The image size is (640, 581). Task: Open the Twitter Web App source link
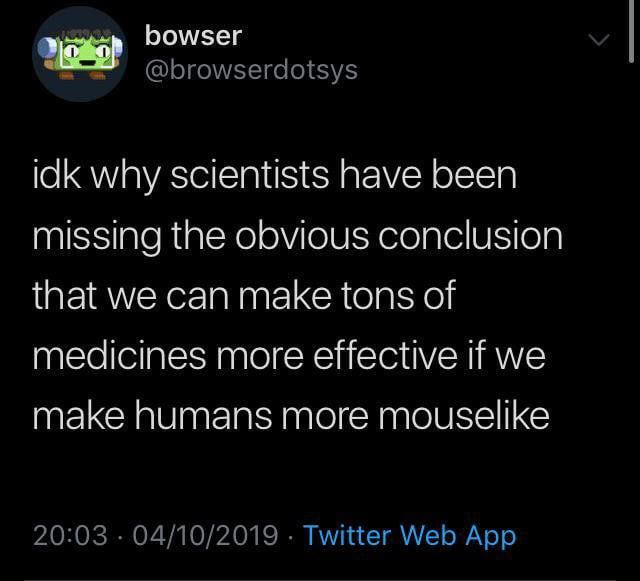click(409, 535)
